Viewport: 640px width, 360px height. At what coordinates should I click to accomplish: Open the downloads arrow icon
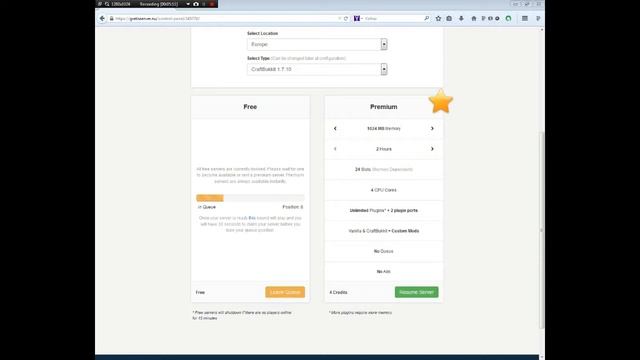click(461, 18)
